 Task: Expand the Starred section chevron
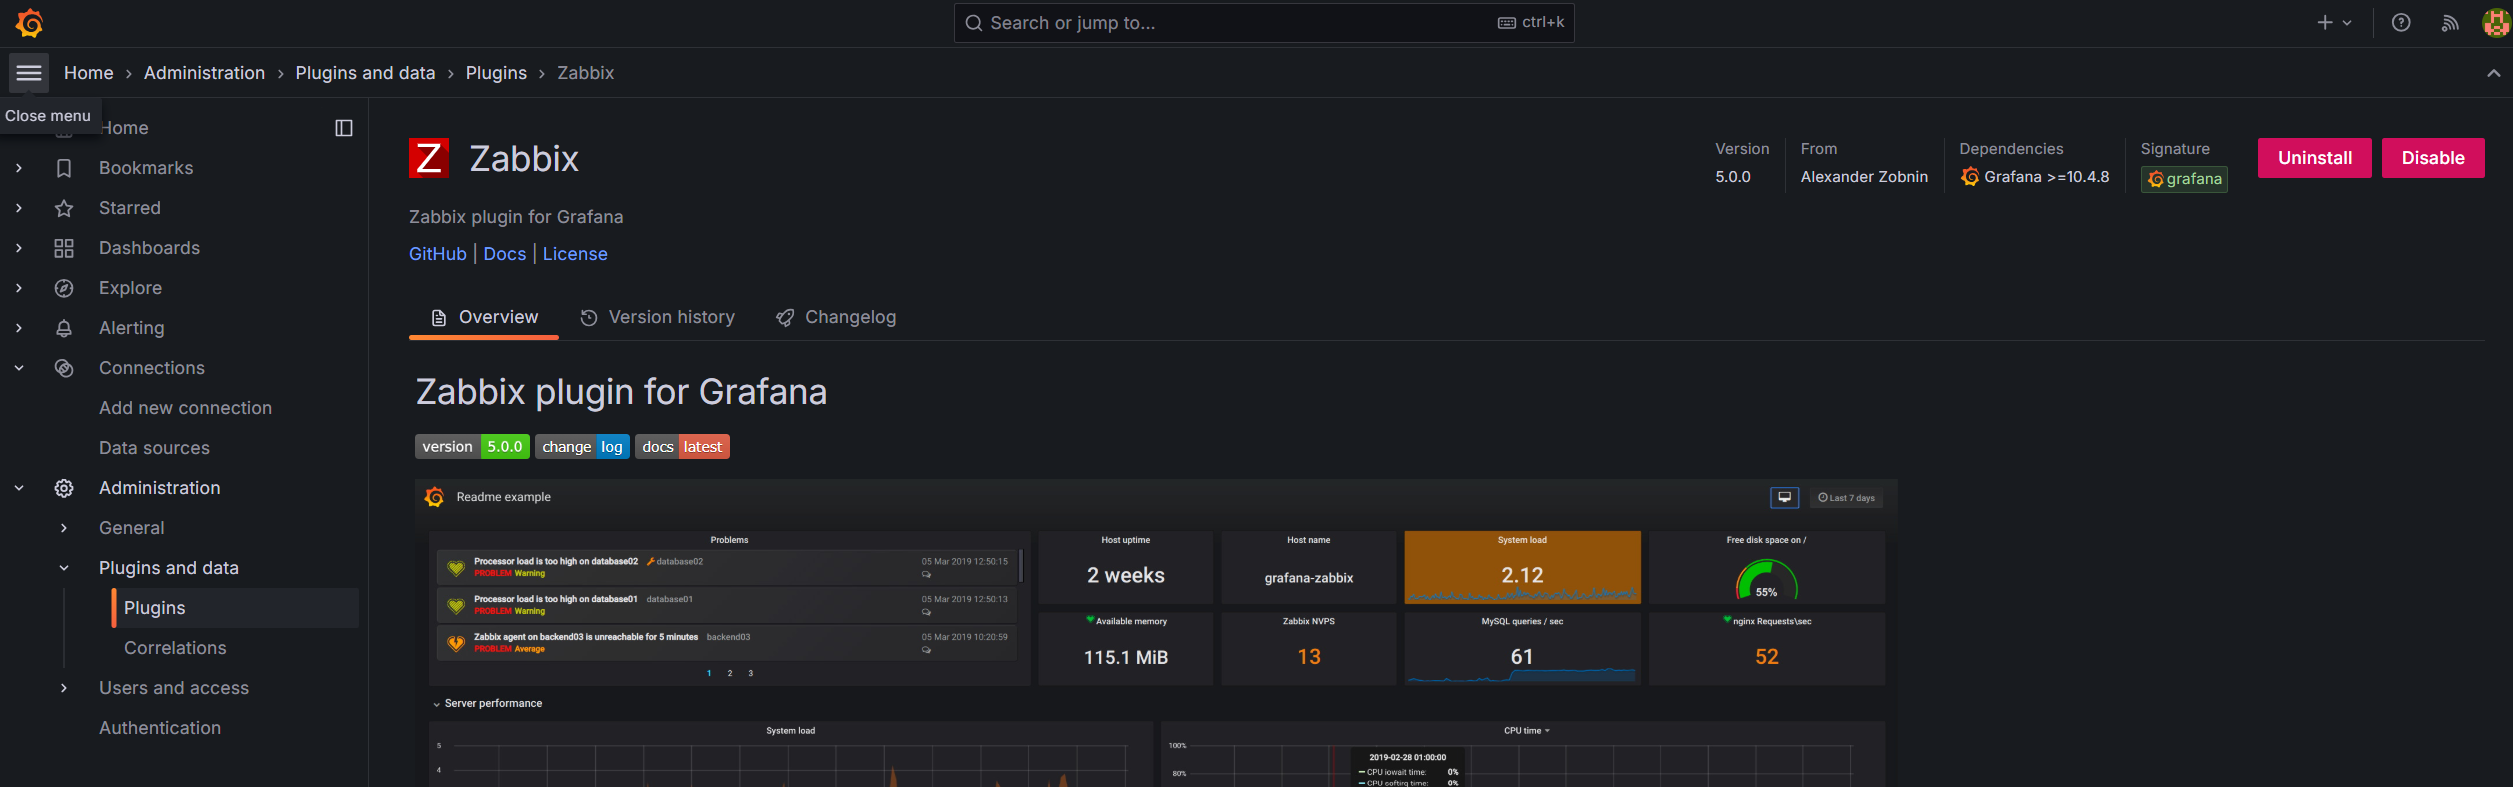coord(19,208)
